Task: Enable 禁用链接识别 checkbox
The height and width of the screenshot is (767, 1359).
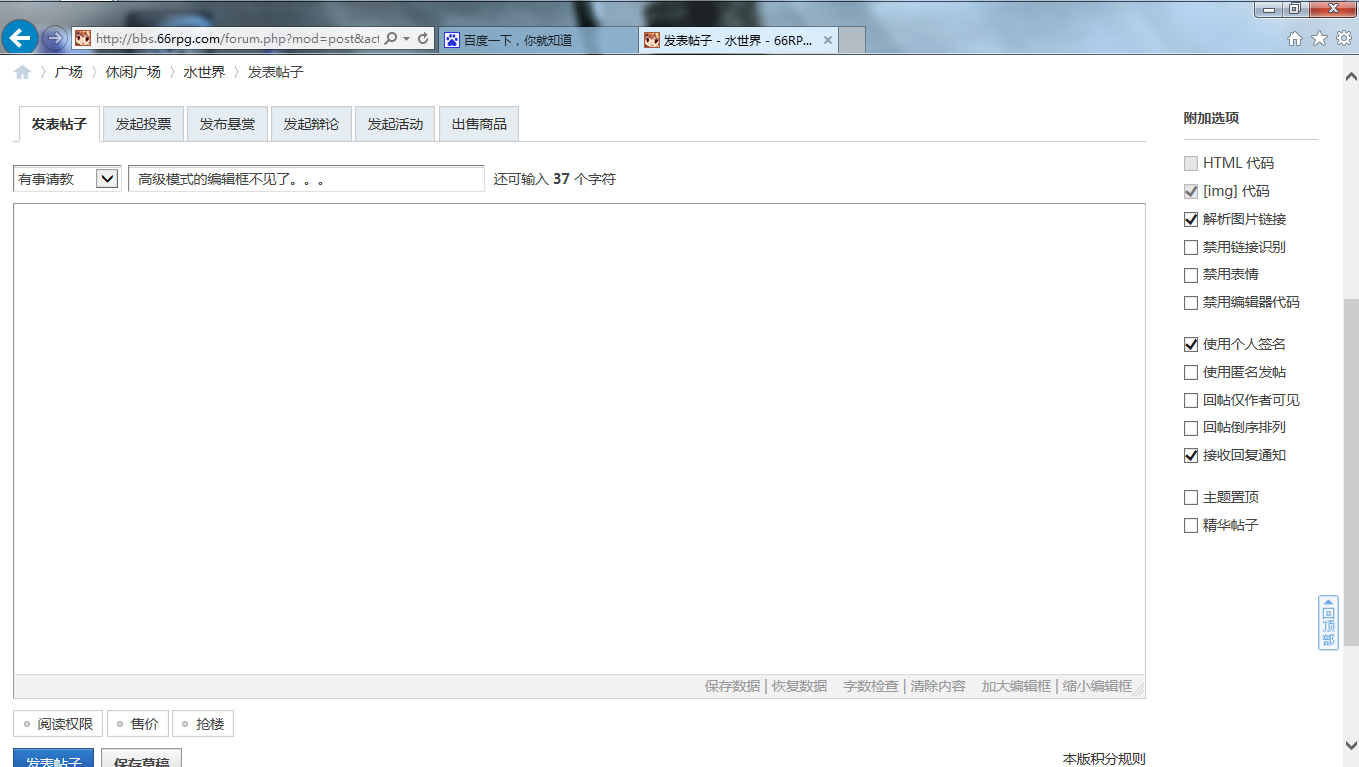Action: [1190, 247]
